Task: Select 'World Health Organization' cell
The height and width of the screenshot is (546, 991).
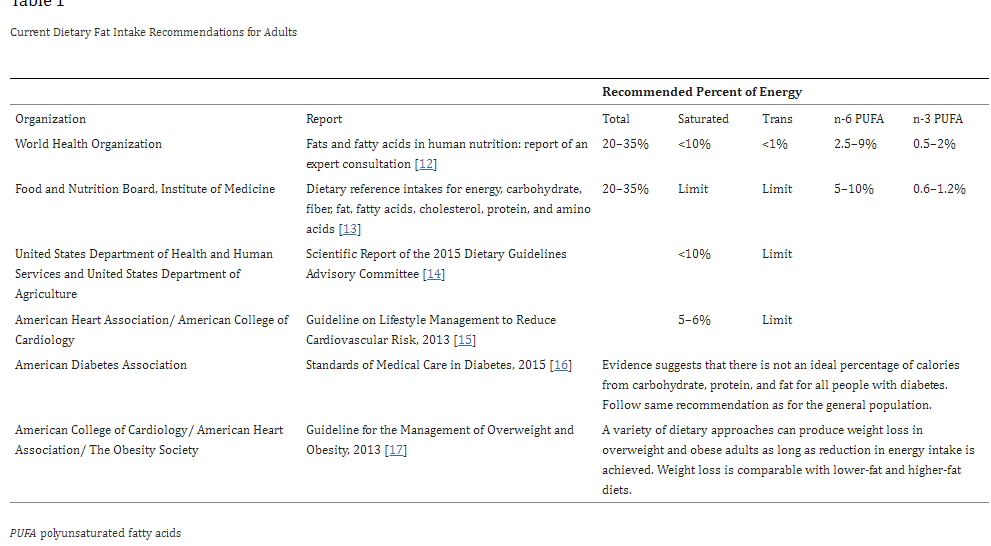Action: point(88,144)
